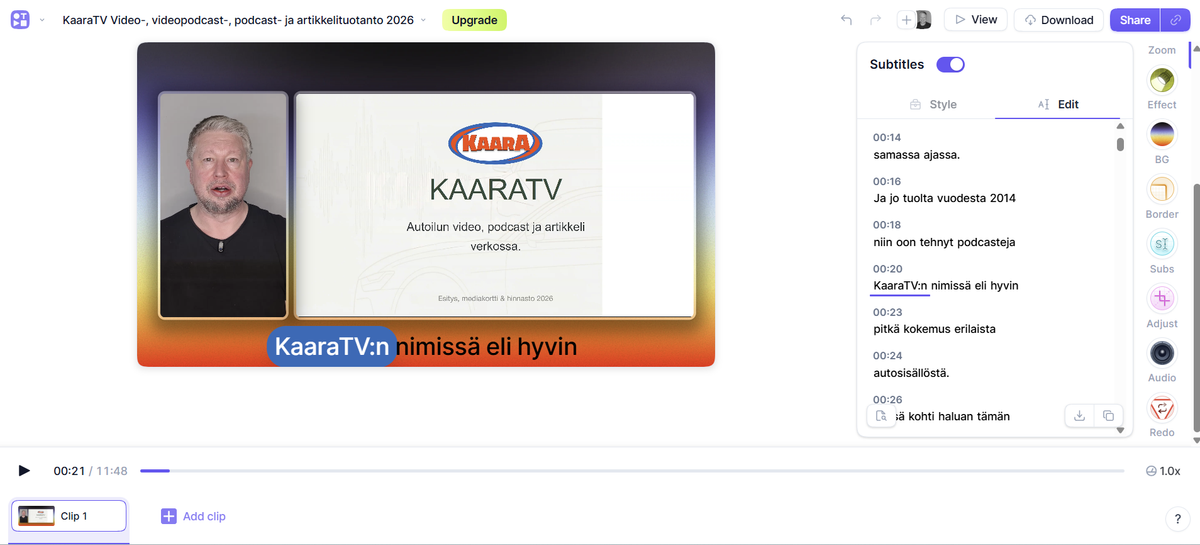Open the app logo menu chevron
Image resolution: width=1200 pixels, height=545 pixels.
(x=42, y=20)
